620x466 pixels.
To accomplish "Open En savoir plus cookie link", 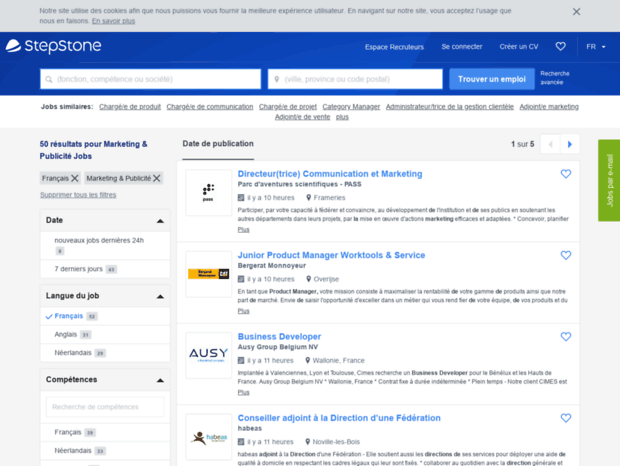I will coord(113,21).
